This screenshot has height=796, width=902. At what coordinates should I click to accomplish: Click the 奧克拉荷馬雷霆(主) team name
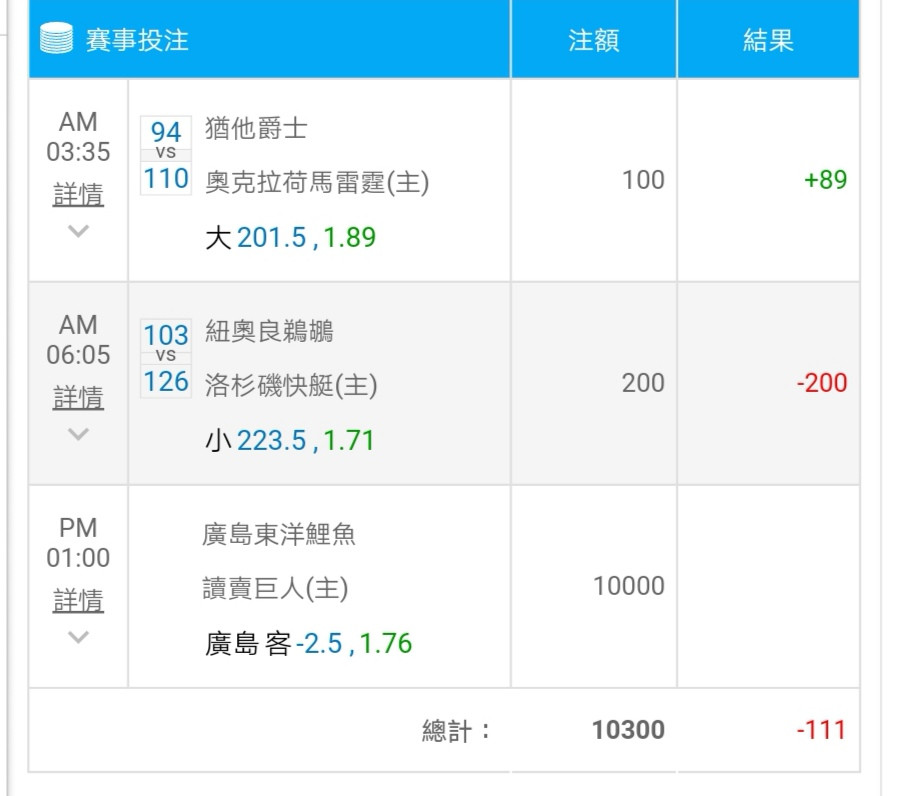[x=317, y=183]
